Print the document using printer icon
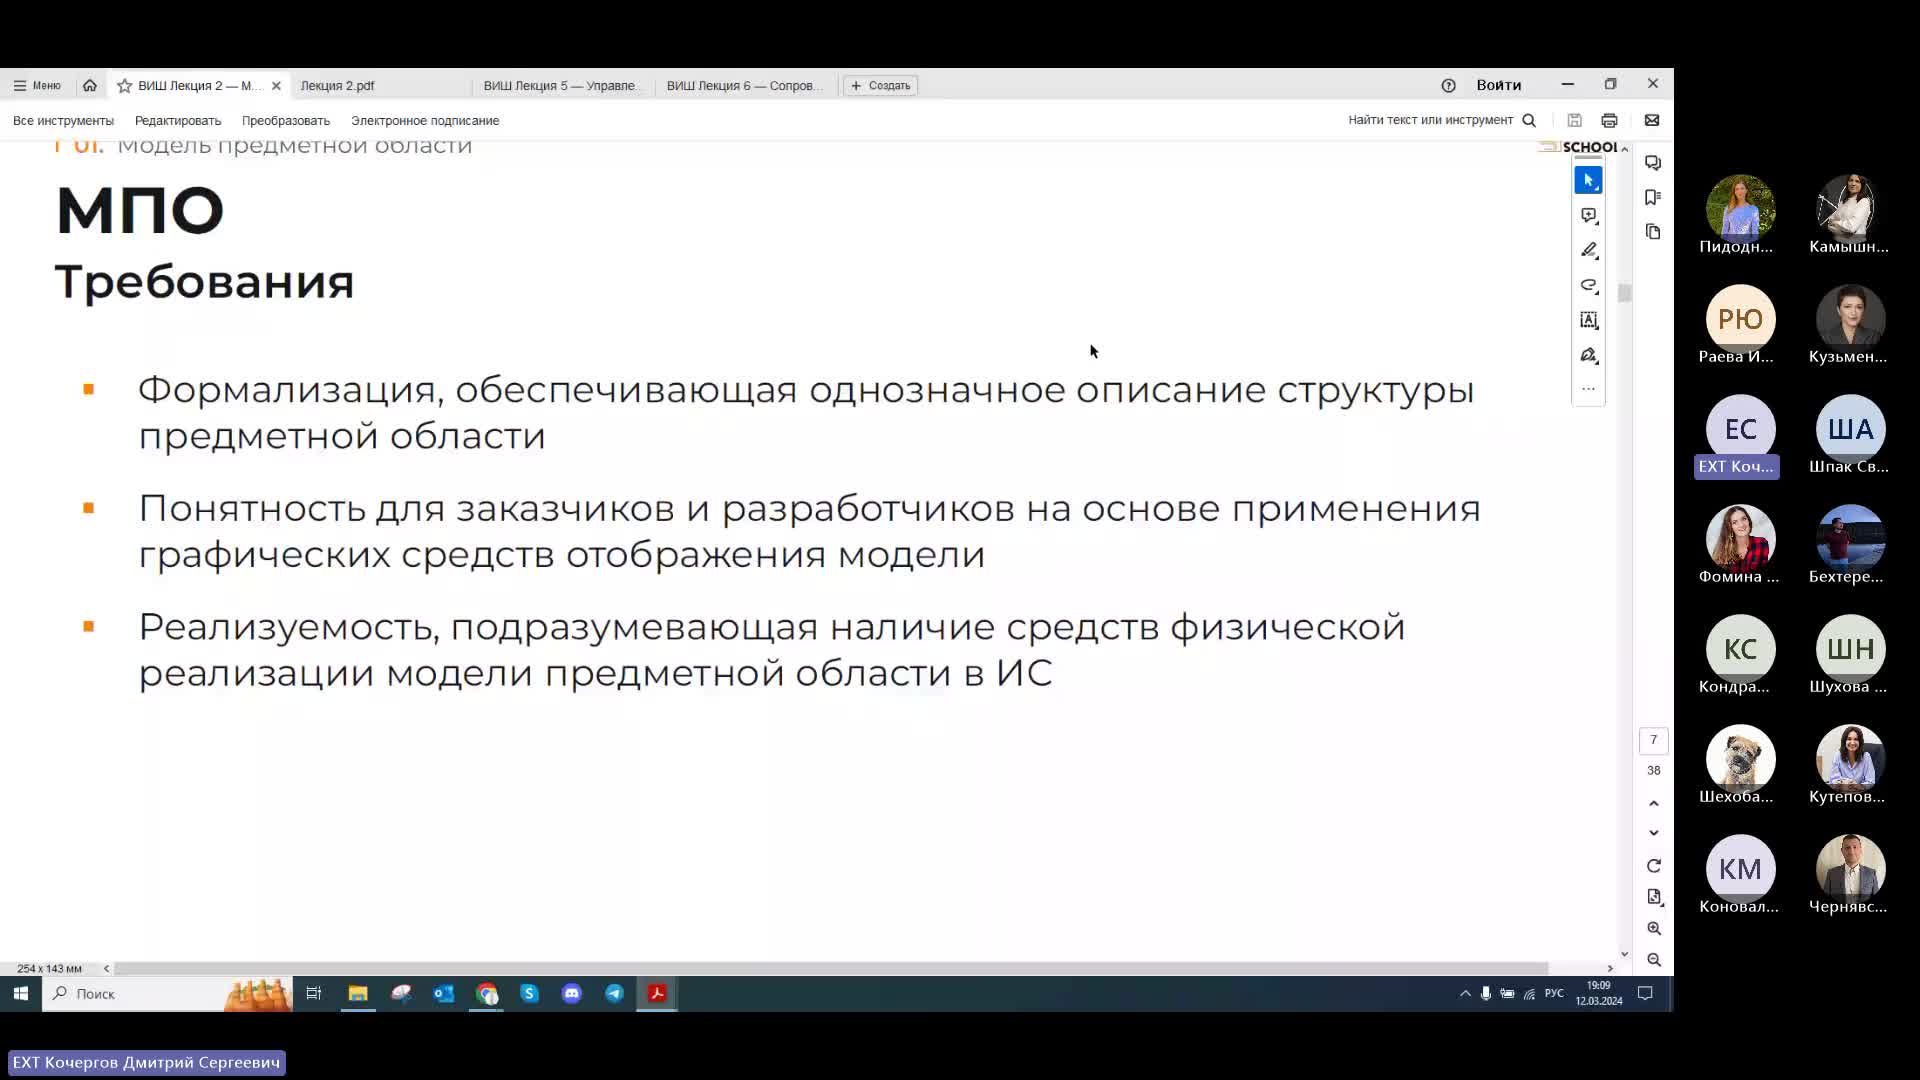Image resolution: width=1920 pixels, height=1080 pixels. click(1609, 120)
